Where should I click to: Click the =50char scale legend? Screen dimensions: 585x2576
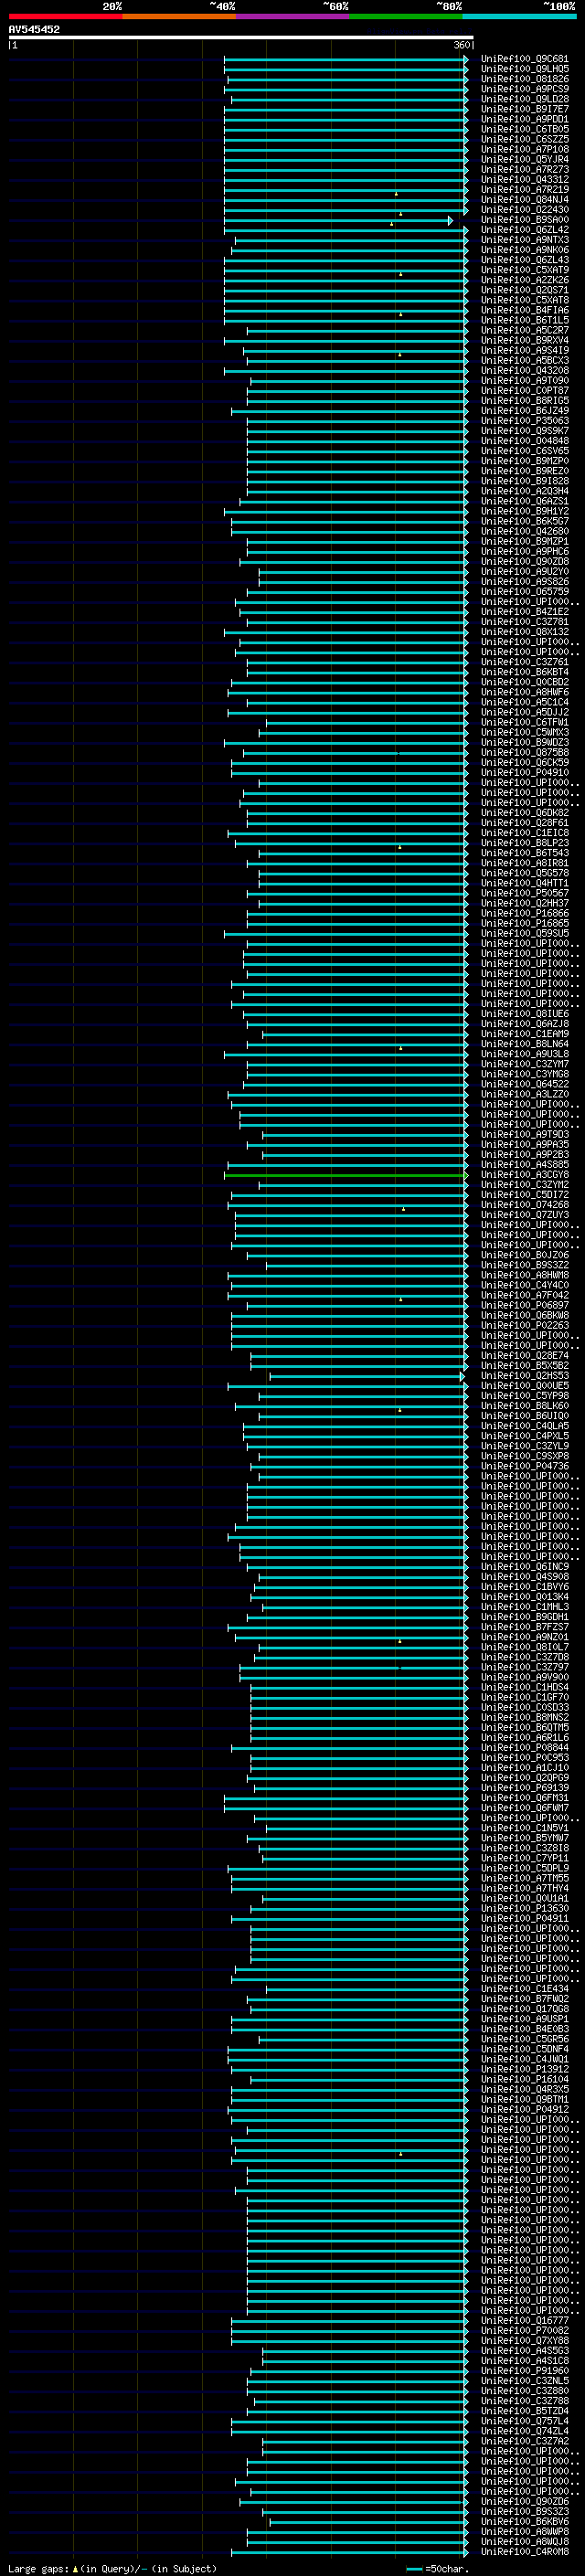(x=438, y=2569)
